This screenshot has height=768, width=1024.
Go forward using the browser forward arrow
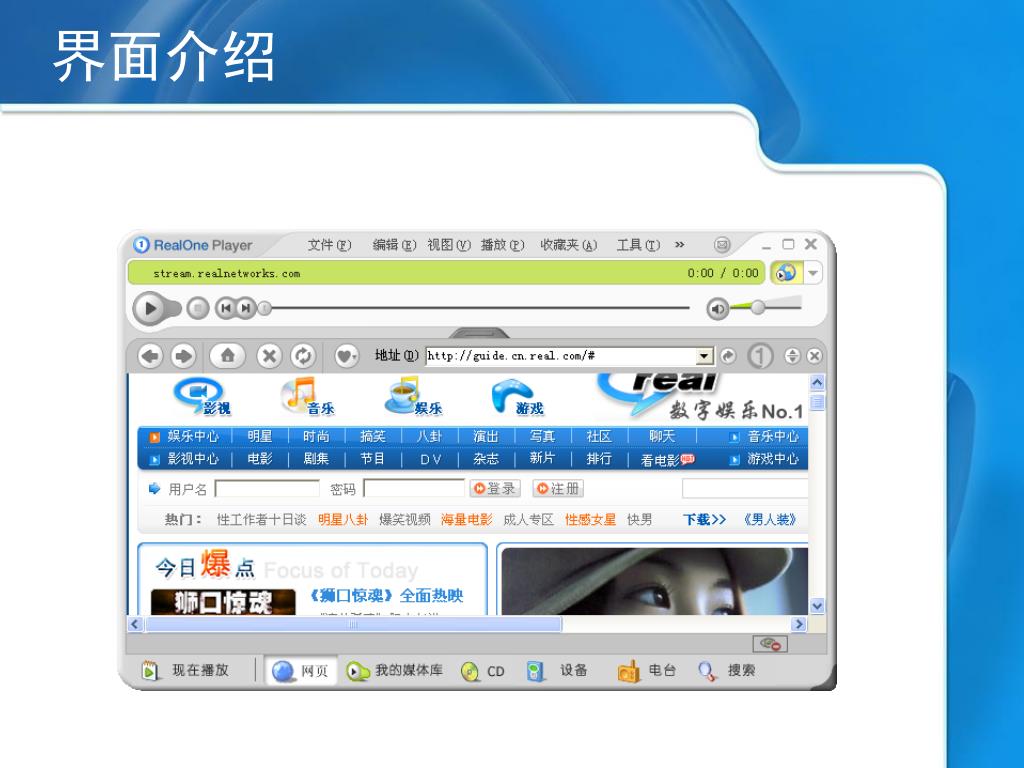pos(184,356)
